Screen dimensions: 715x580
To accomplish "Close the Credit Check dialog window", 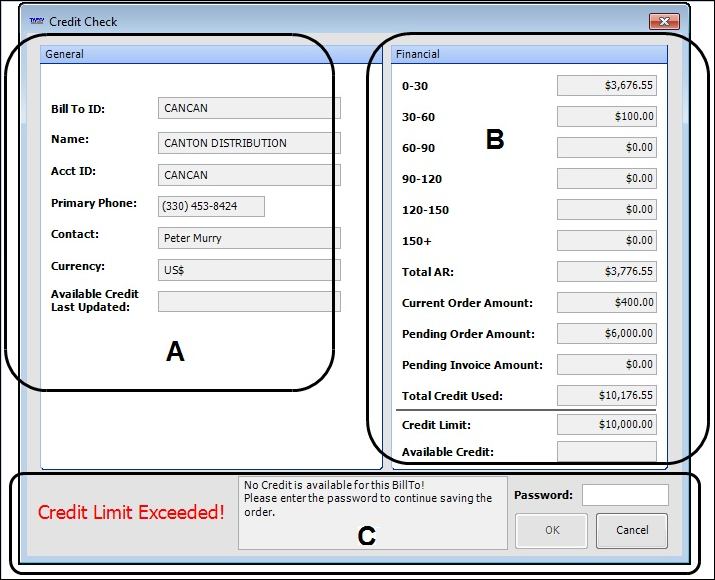I will coord(664,21).
